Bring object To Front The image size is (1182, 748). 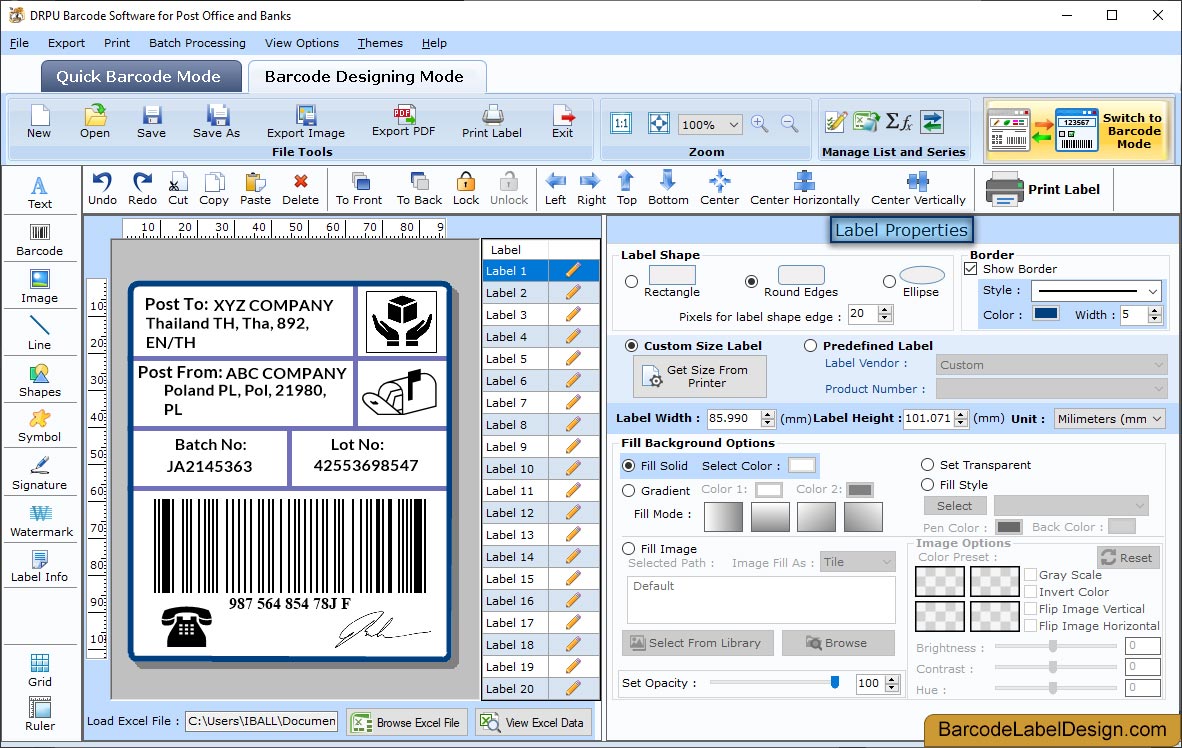coord(359,189)
